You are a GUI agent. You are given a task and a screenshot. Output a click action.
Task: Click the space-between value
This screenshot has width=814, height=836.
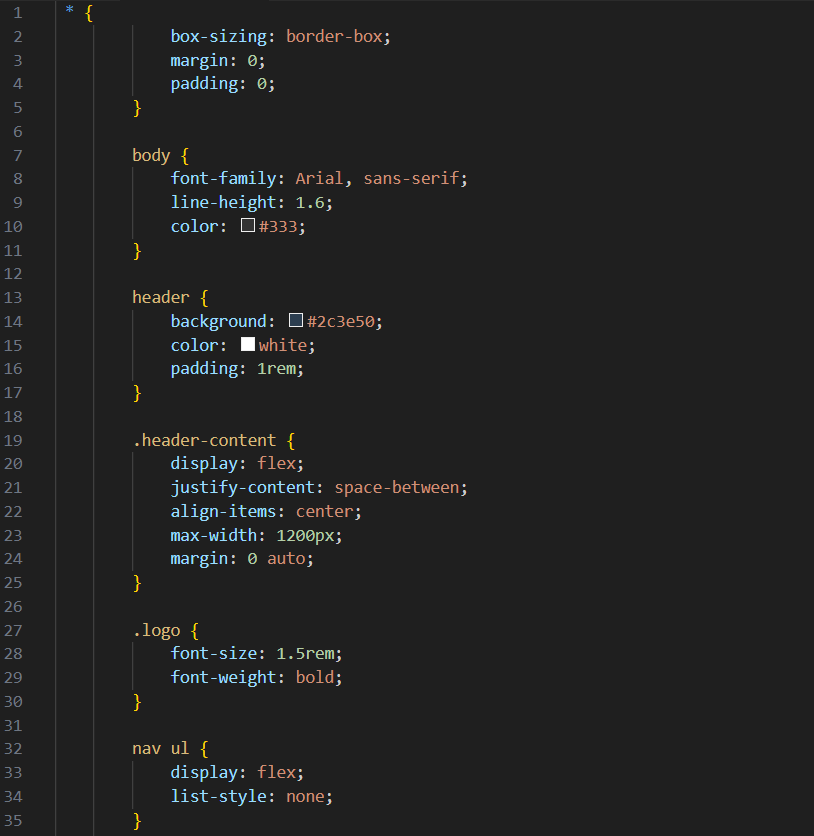coord(397,488)
